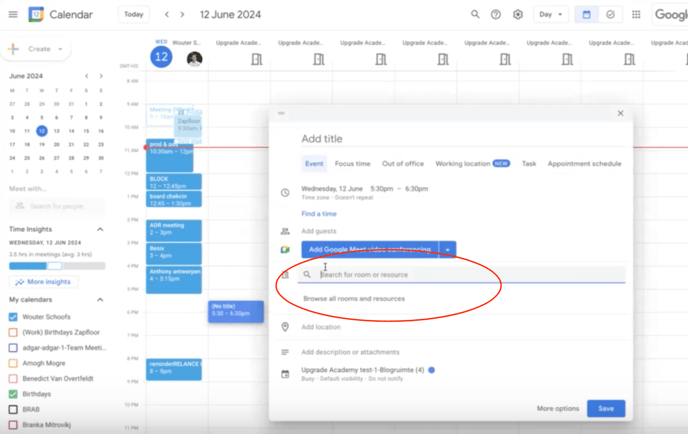Open More options for the event
This screenshot has width=688, height=434.
click(558, 409)
